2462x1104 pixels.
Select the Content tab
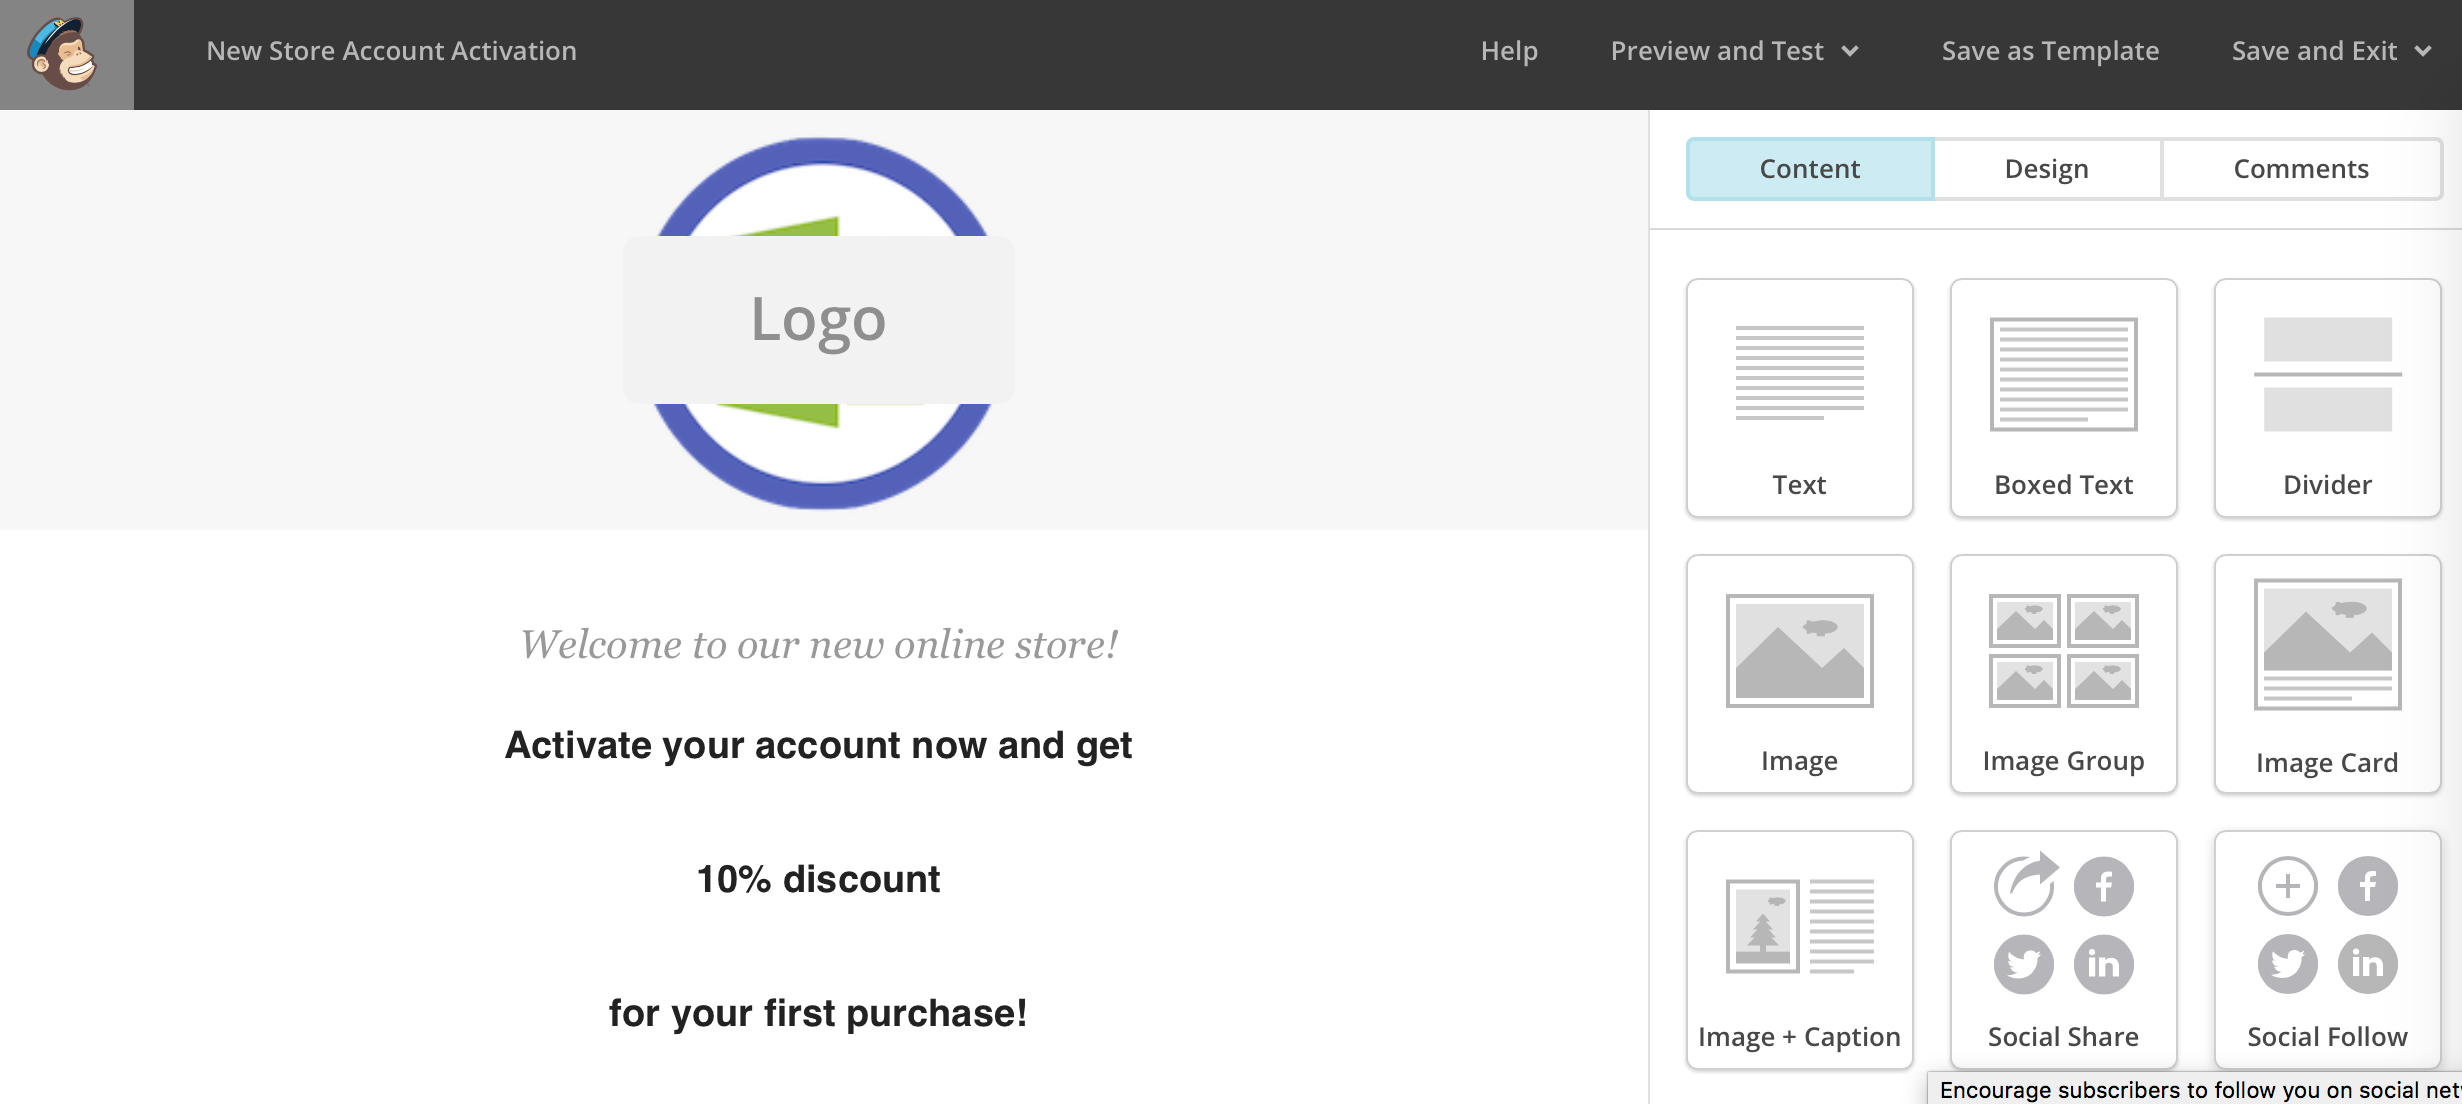[x=1809, y=169]
